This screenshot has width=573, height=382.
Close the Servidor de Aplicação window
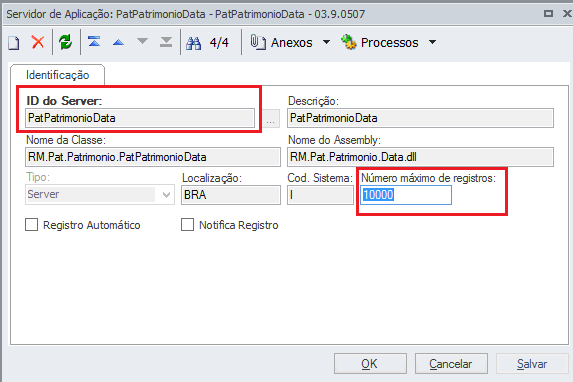coord(568,14)
